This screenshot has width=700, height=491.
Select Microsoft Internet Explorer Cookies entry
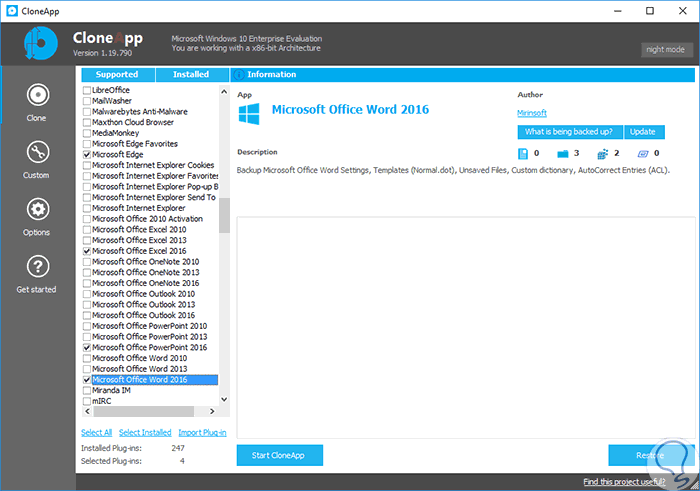tap(153, 165)
